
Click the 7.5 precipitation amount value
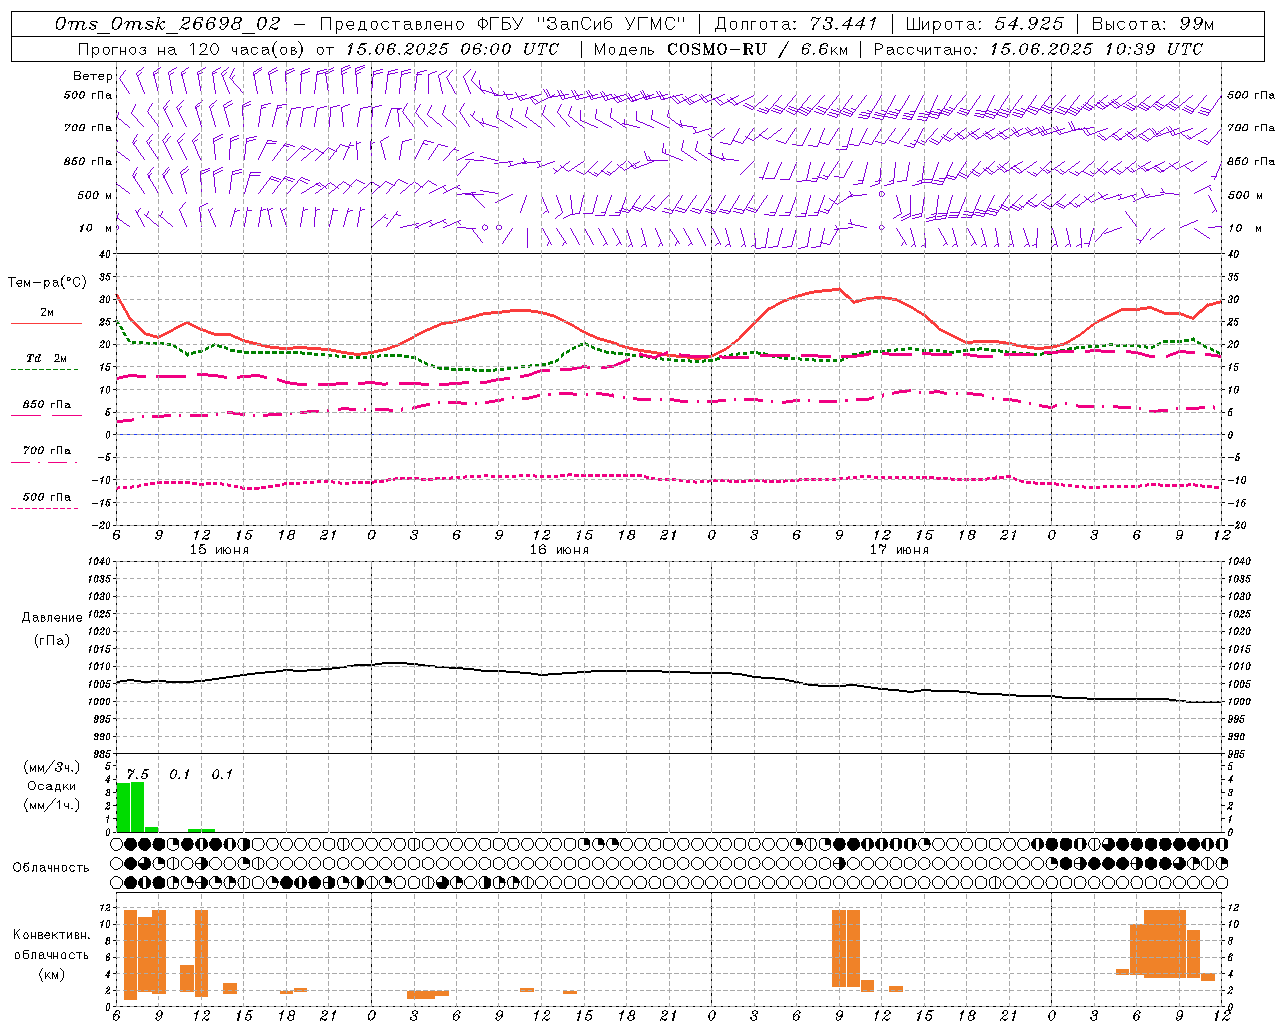137,774
